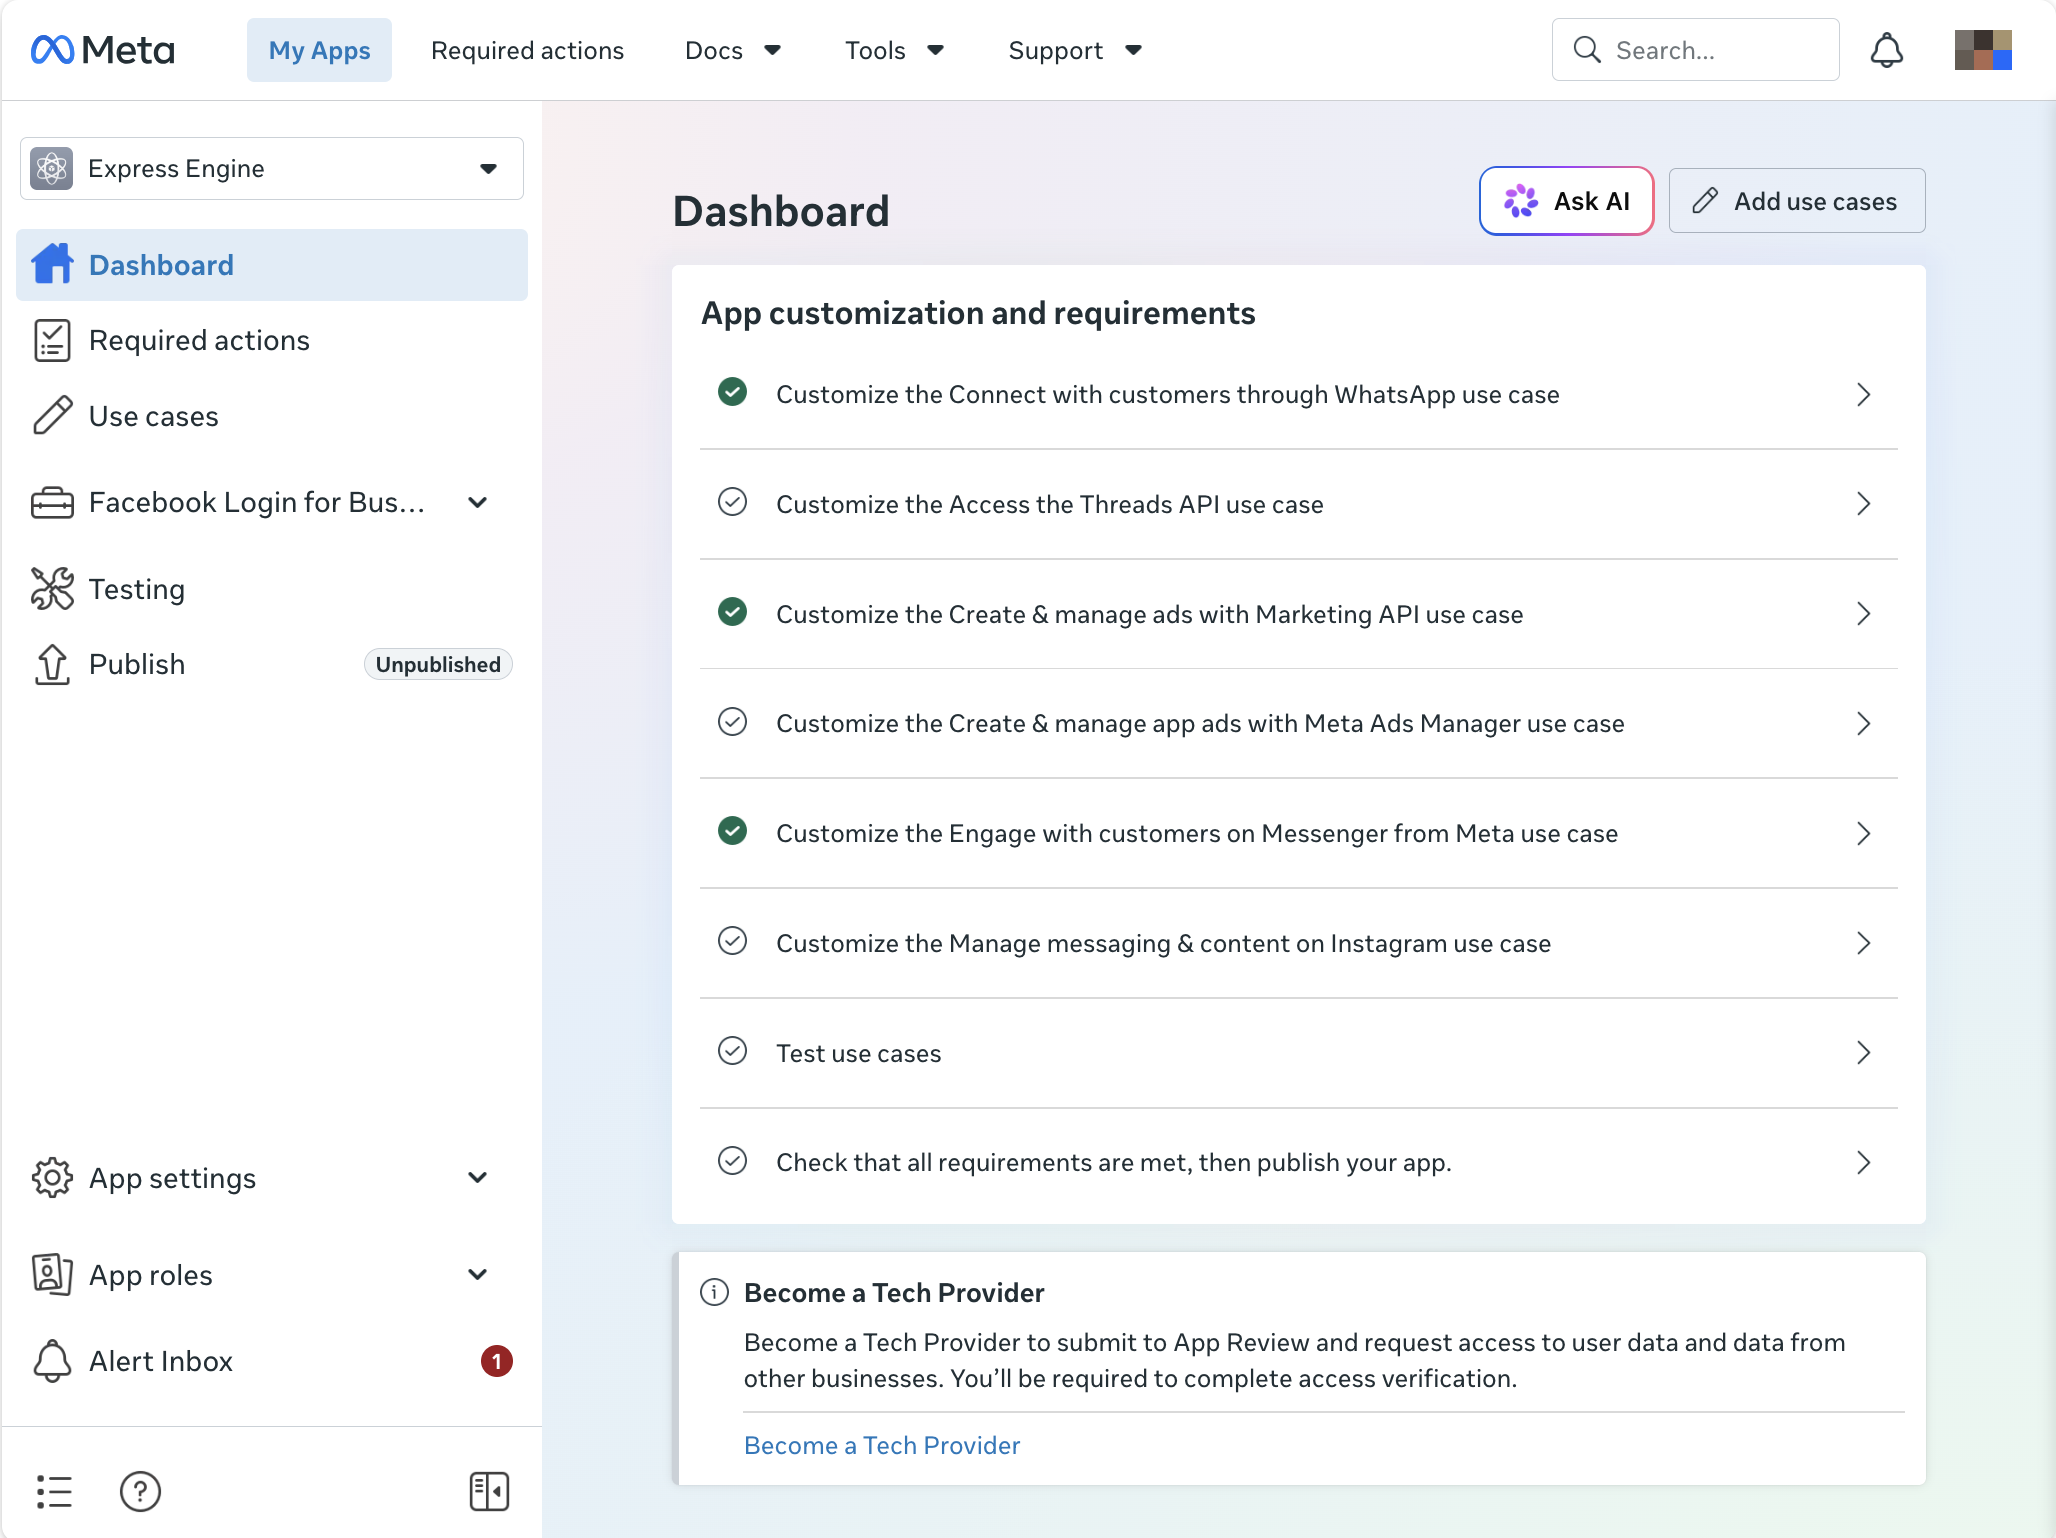
Task: Open Required actions in the sidebar
Action: [272, 340]
